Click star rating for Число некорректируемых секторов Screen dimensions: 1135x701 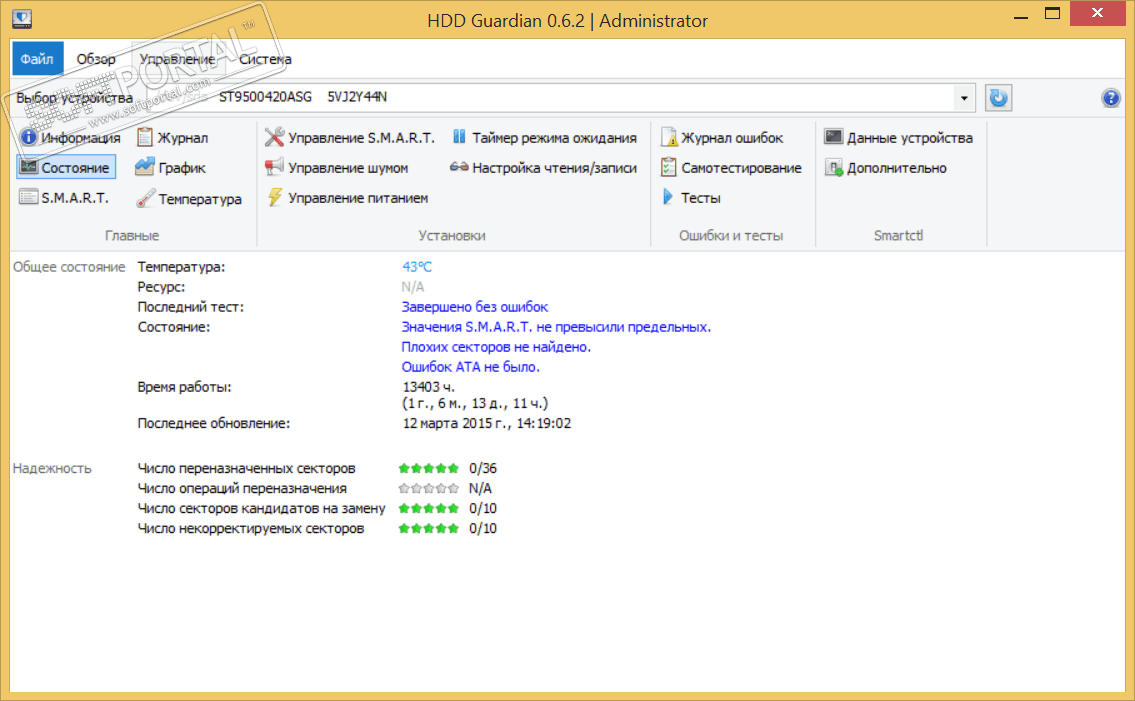coord(429,528)
